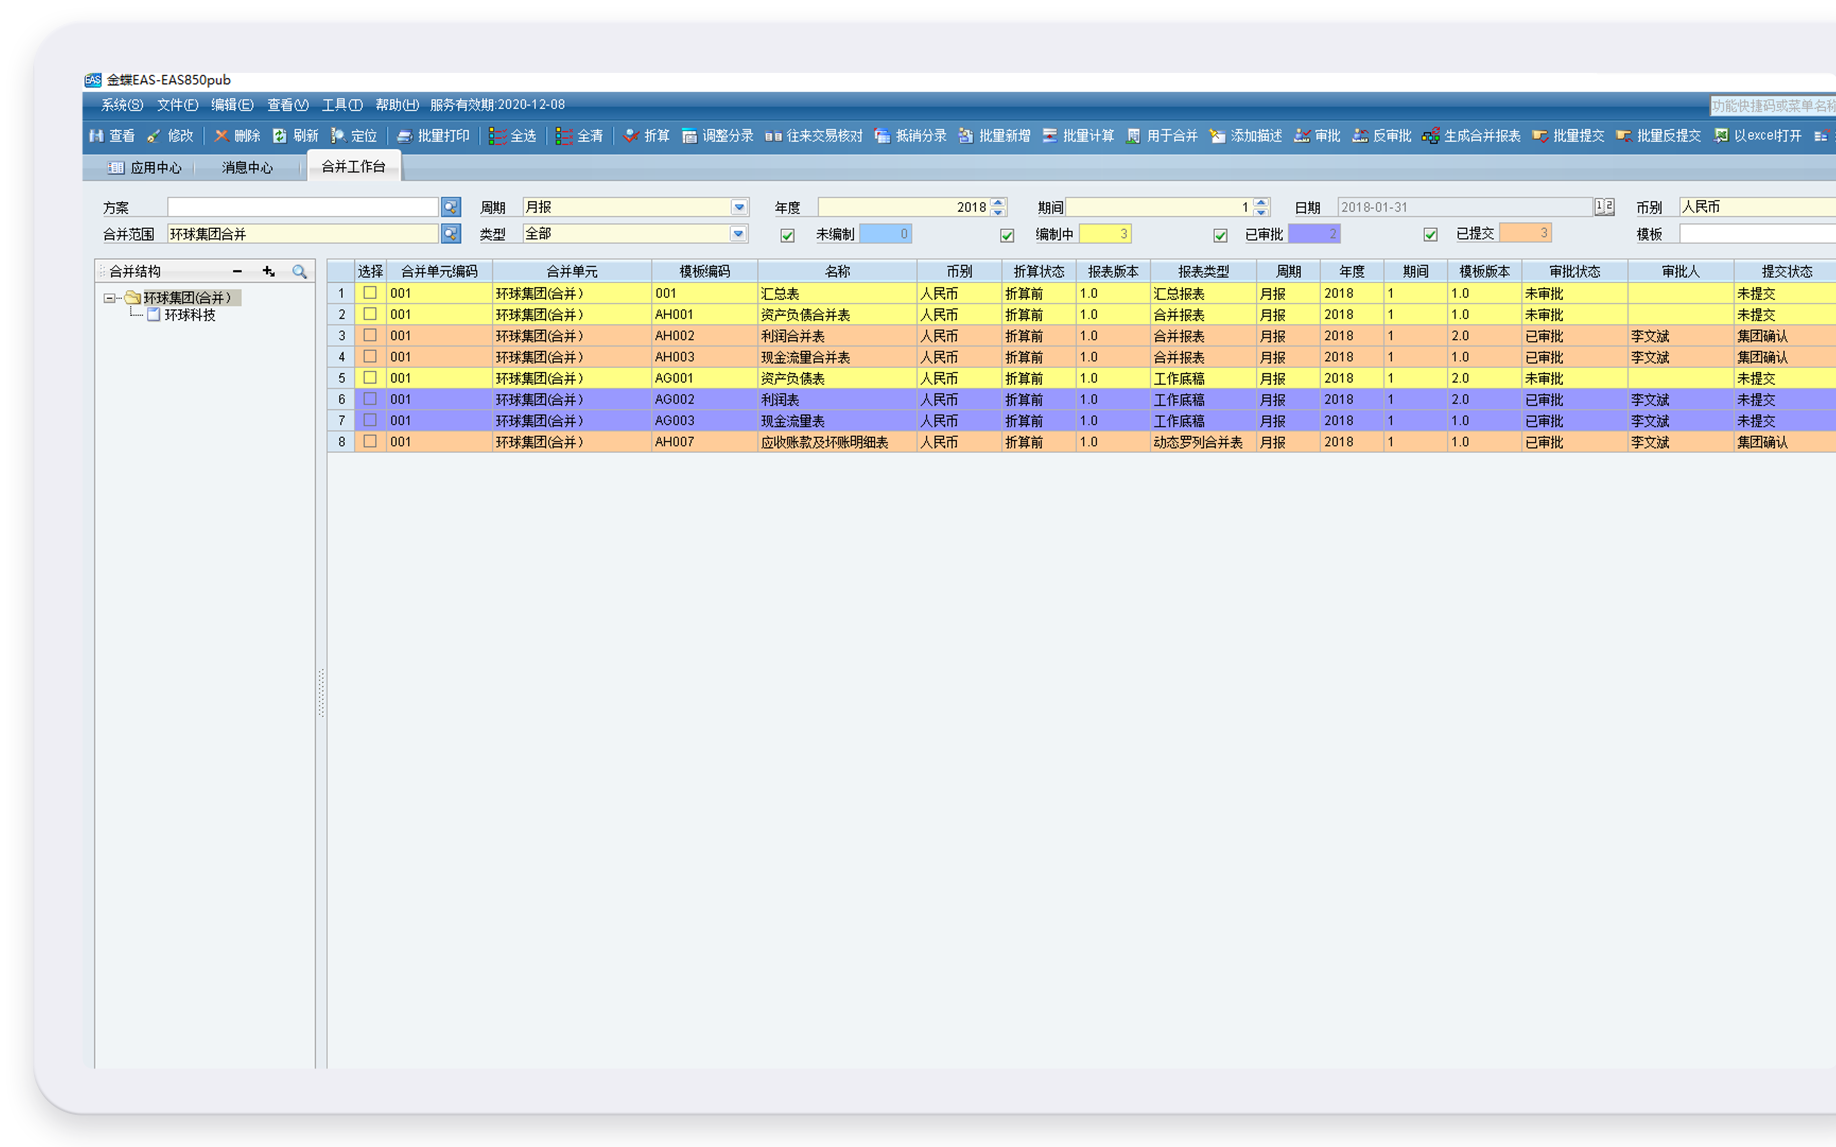Click the 批量打印 printer icon

[405, 136]
